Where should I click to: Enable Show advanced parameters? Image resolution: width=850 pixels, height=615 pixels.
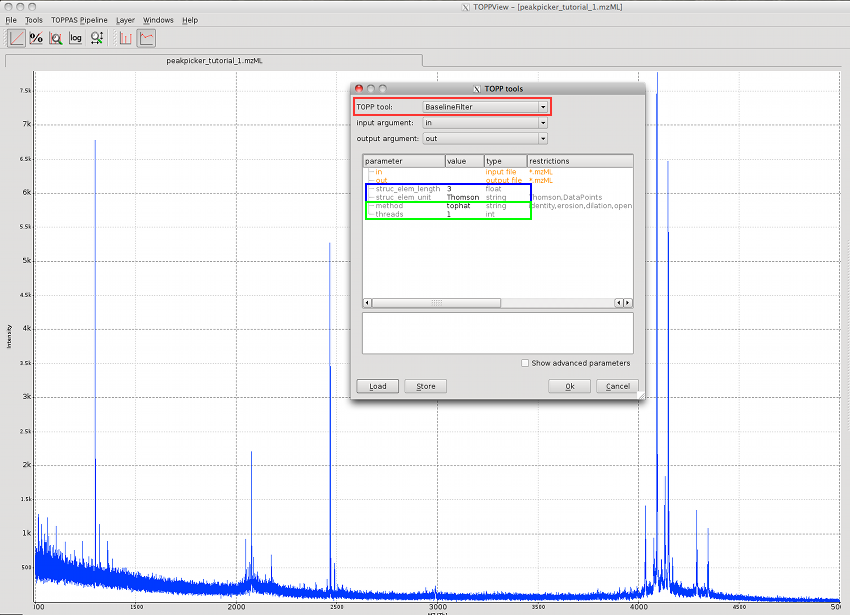(524, 363)
